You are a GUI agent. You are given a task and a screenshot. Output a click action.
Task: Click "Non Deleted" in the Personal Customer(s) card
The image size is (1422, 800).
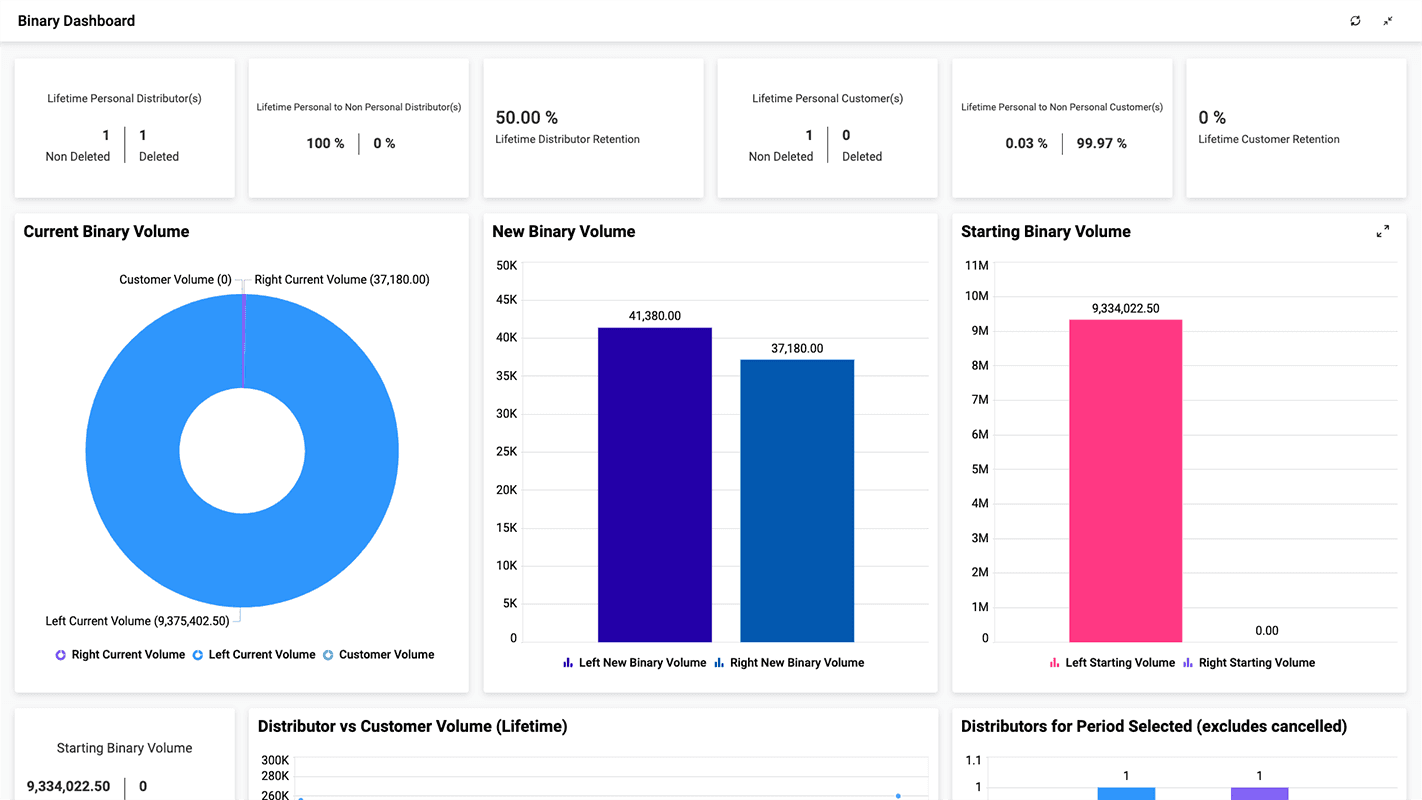(x=781, y=157)
